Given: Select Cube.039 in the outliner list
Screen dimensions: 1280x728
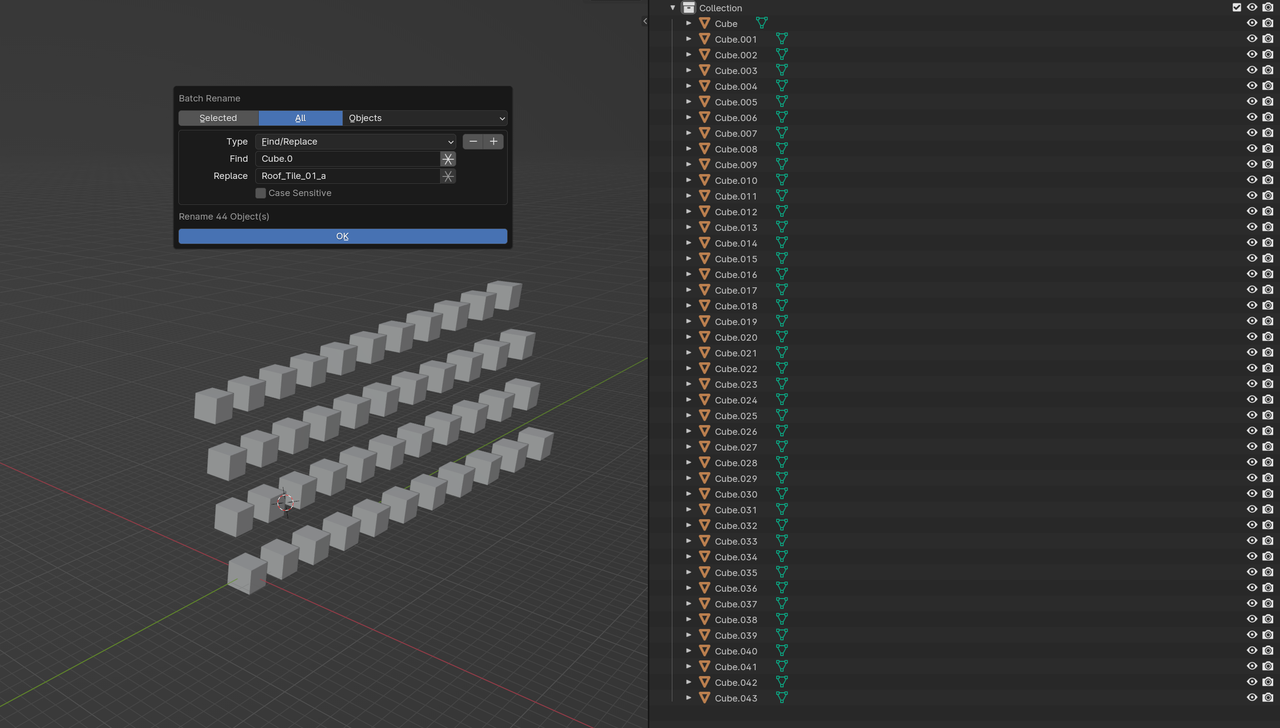Looking at the screenshot, I should click(736, 636).
